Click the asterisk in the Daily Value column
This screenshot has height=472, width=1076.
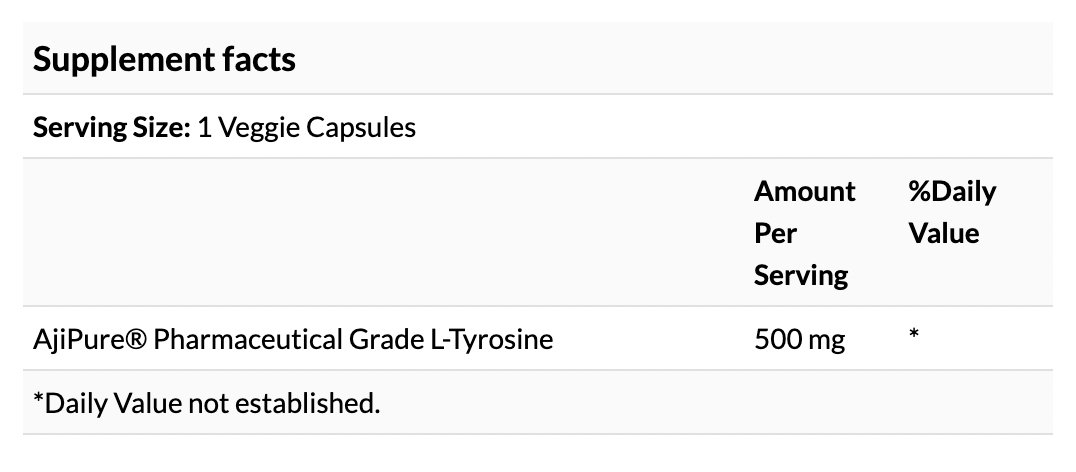913,335
